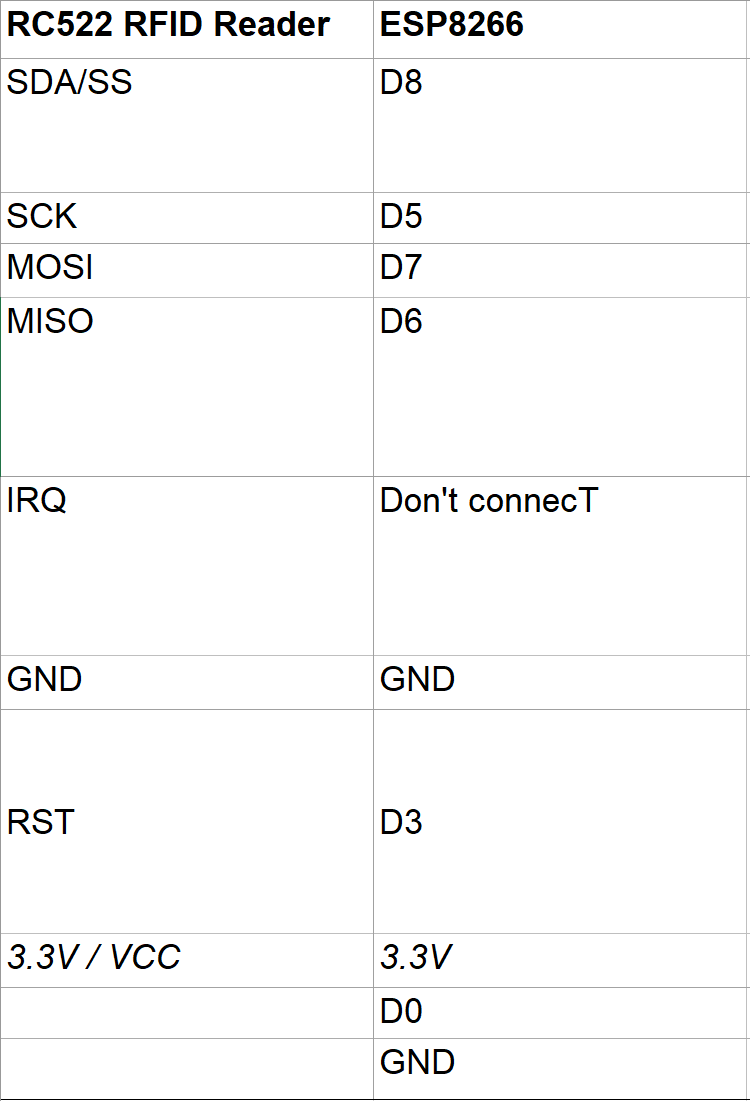750x1101 pixels.
Task: Select the D0 cell
Action: (x=402, y=1012)
